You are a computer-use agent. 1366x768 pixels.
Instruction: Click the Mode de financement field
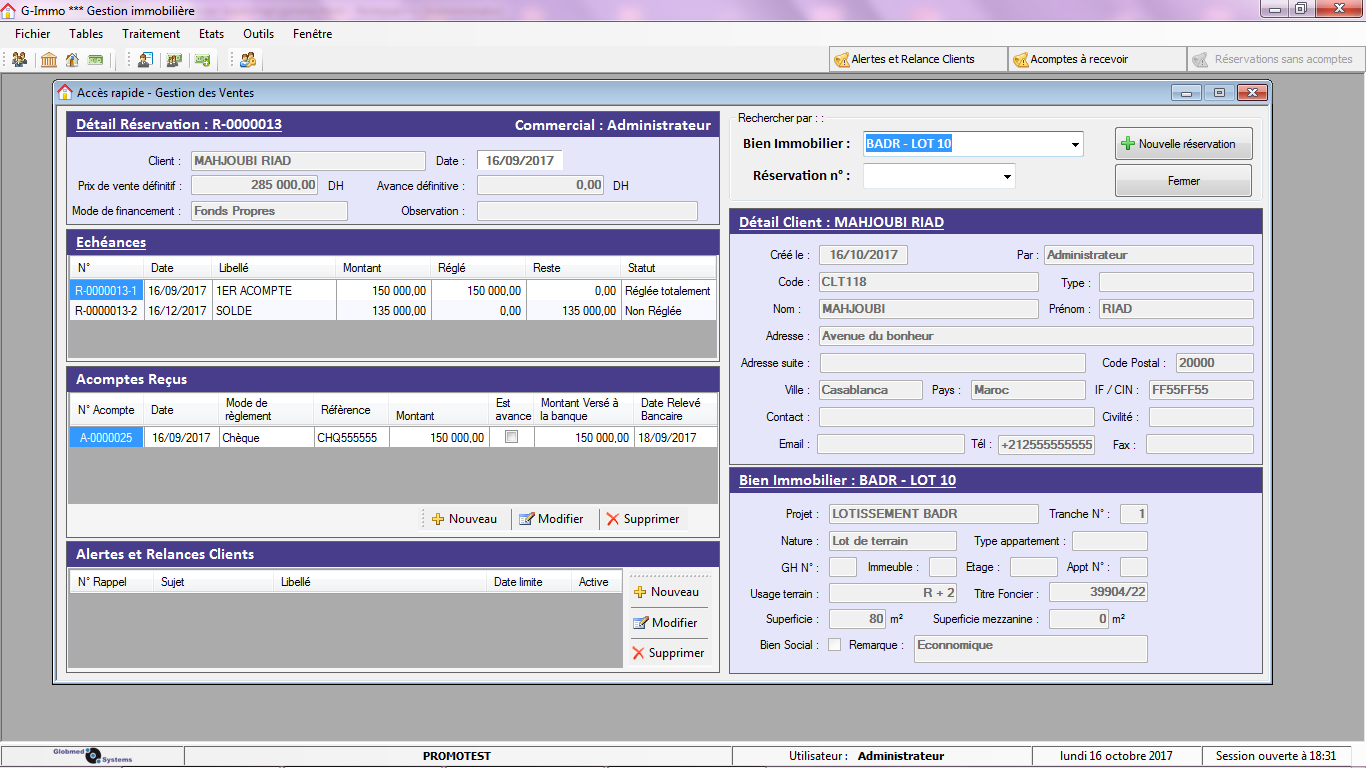(x=269, y=211)
